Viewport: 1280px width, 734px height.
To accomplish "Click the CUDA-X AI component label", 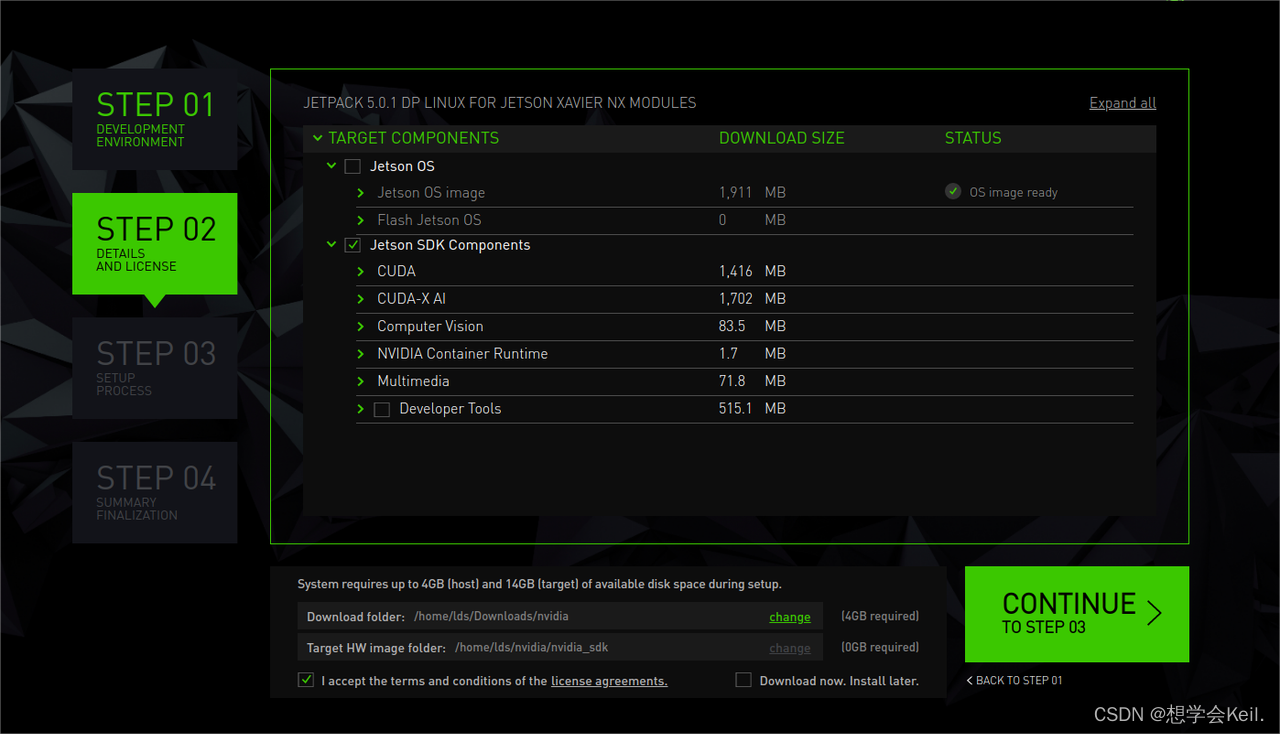I will click(x=411, y=299).
